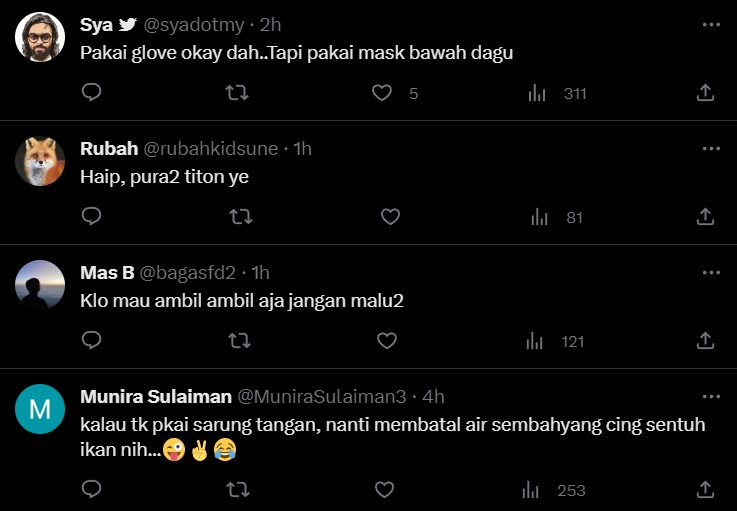
Task: Open more options on Rubah's tweet
Action: 711,148
